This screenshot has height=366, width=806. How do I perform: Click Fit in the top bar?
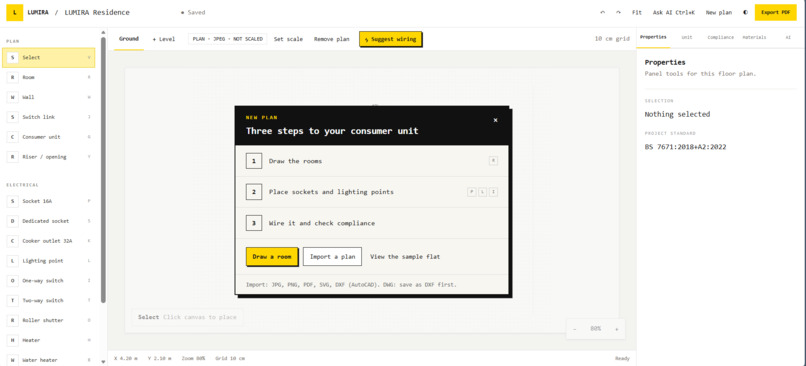(636, 13)
